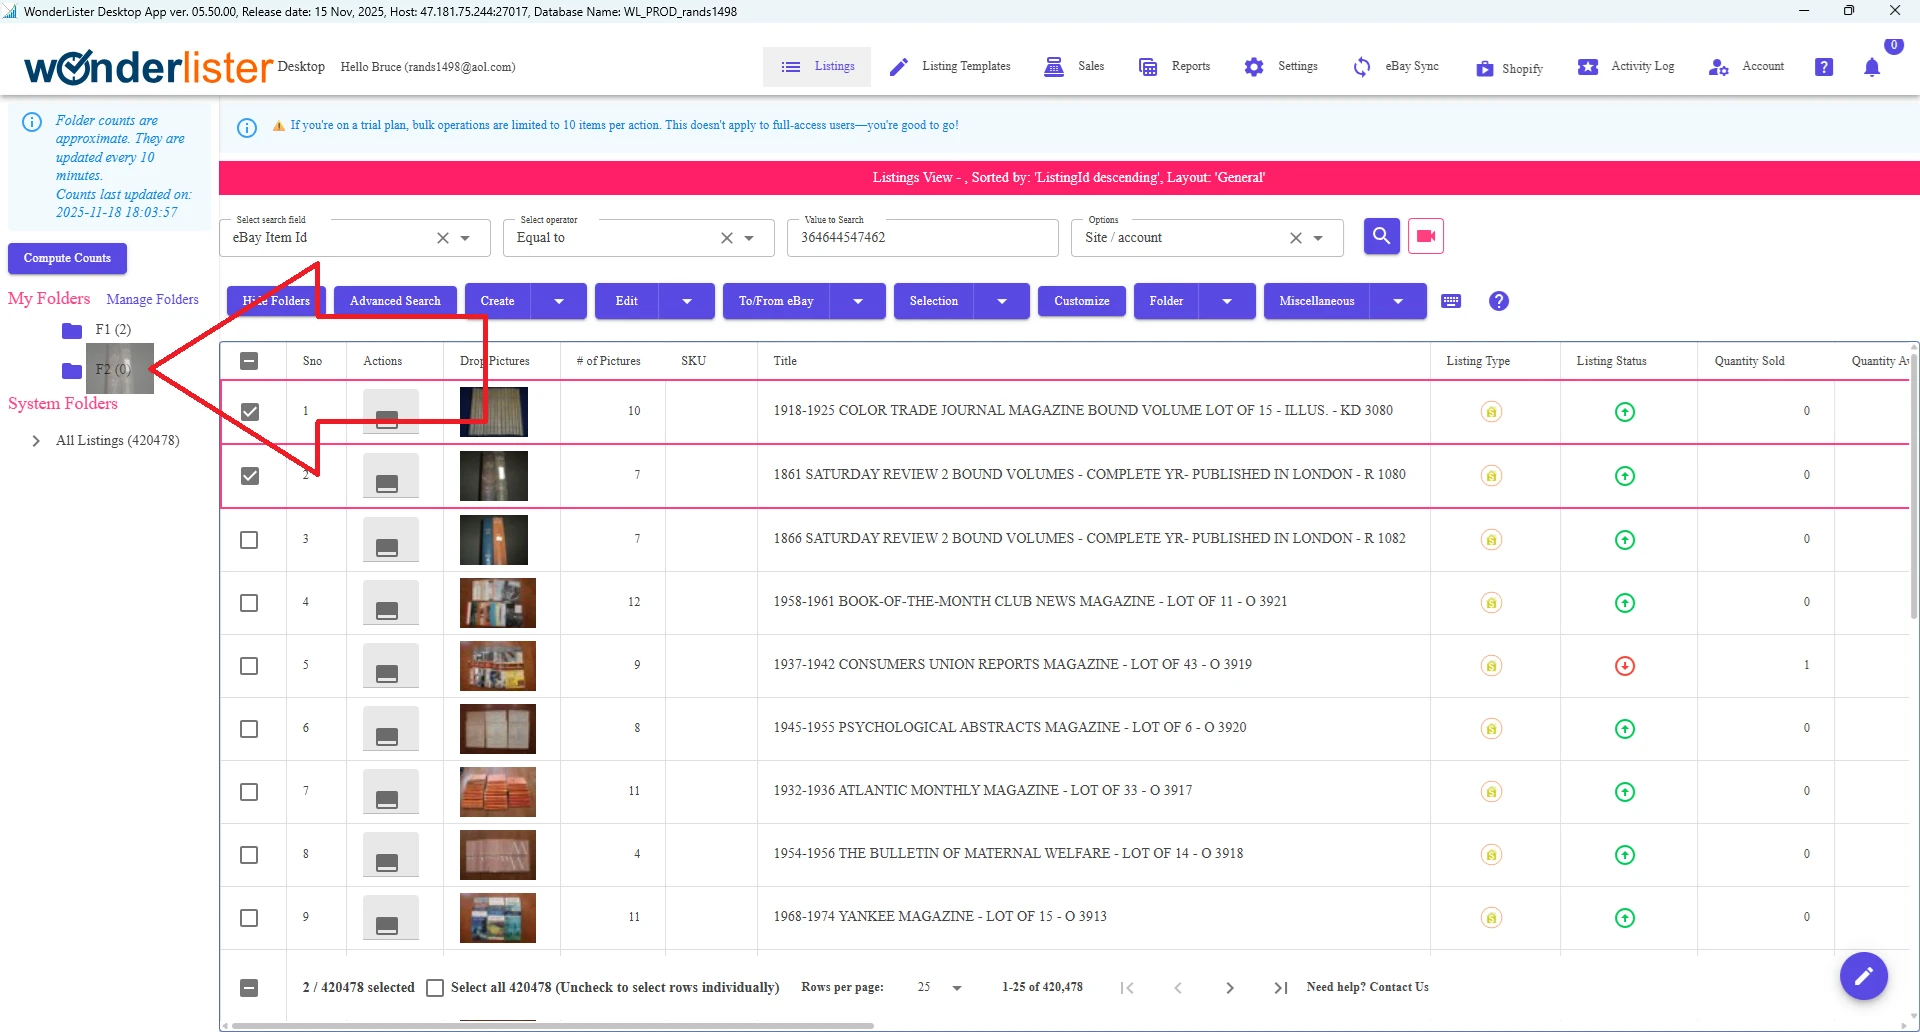Check the checkbox for row 3
Screen dimensions: 1920x1032
pos(249,539)
